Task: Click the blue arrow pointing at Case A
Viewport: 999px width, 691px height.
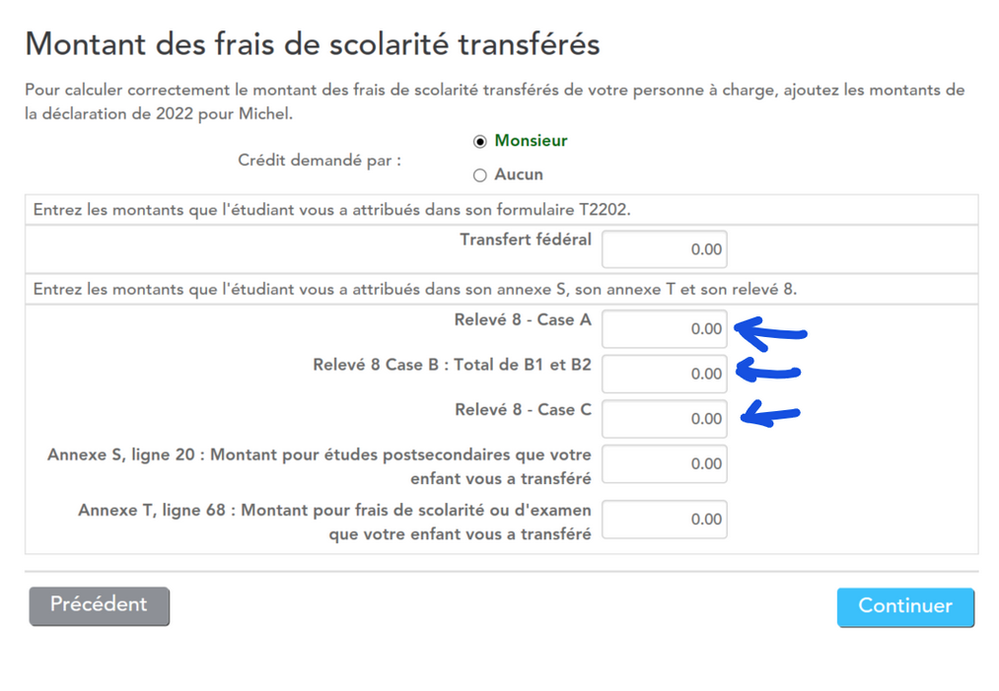Action: [x=770, y=334]
